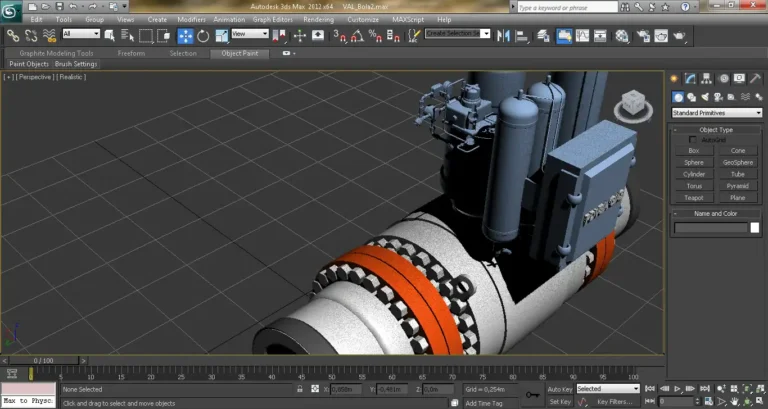Enable the AutoGrid checkbox
This screenshot has width=768, height=409.
click(693, 140)
